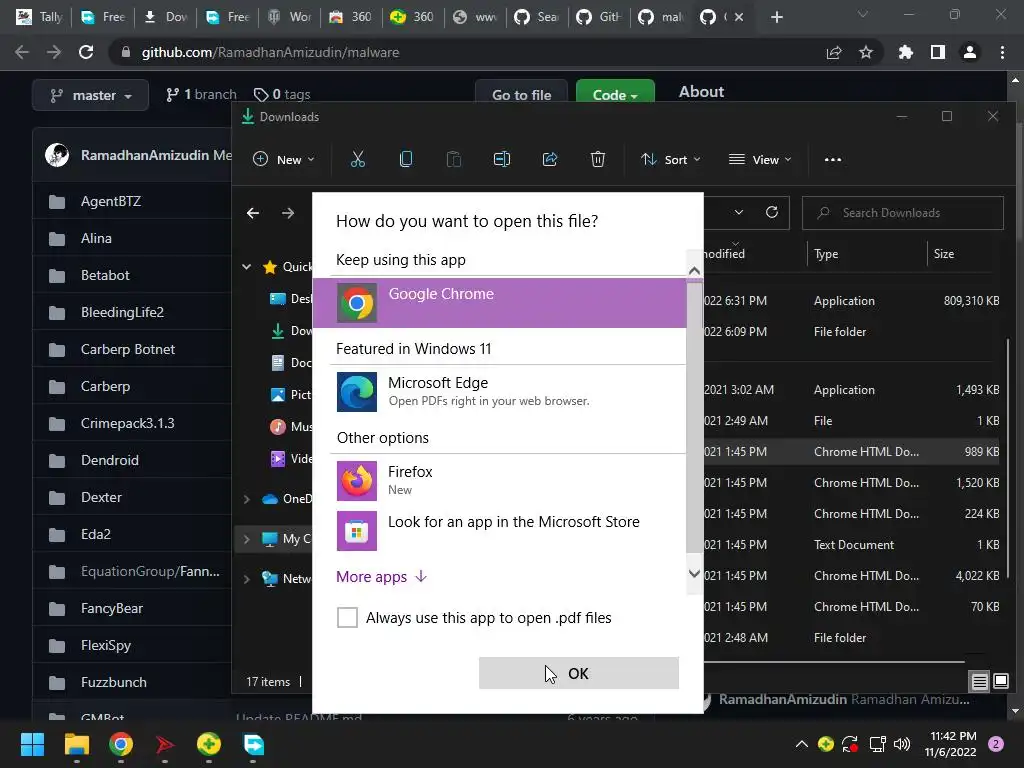
Task: Click the Paste icon in Downloads toolbar
Action: coord(454,159)
